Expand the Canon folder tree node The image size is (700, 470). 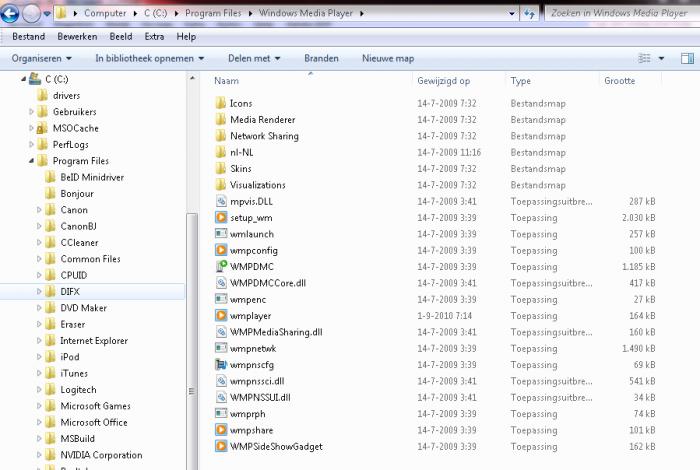tap(39, 210)
